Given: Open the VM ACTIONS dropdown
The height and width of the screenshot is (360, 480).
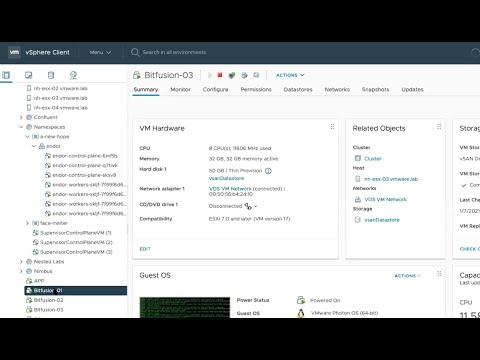Looking at the screenshot, I should coord(290,75).
